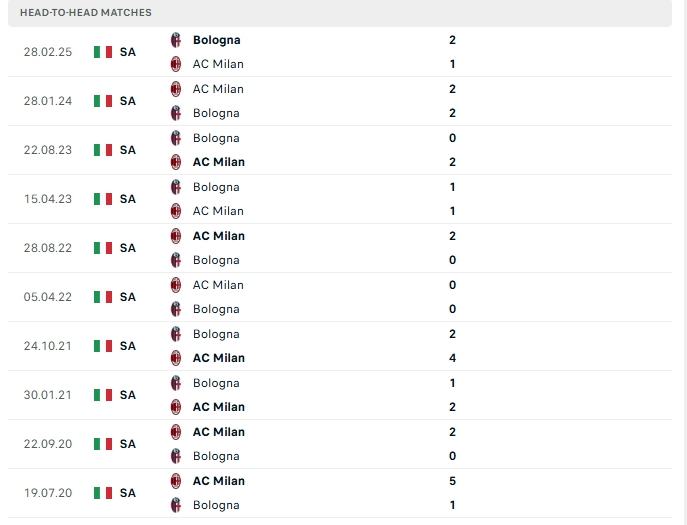
Task: Click AC Milan crest in 22.08.23 match
Action: click(176, 162)
